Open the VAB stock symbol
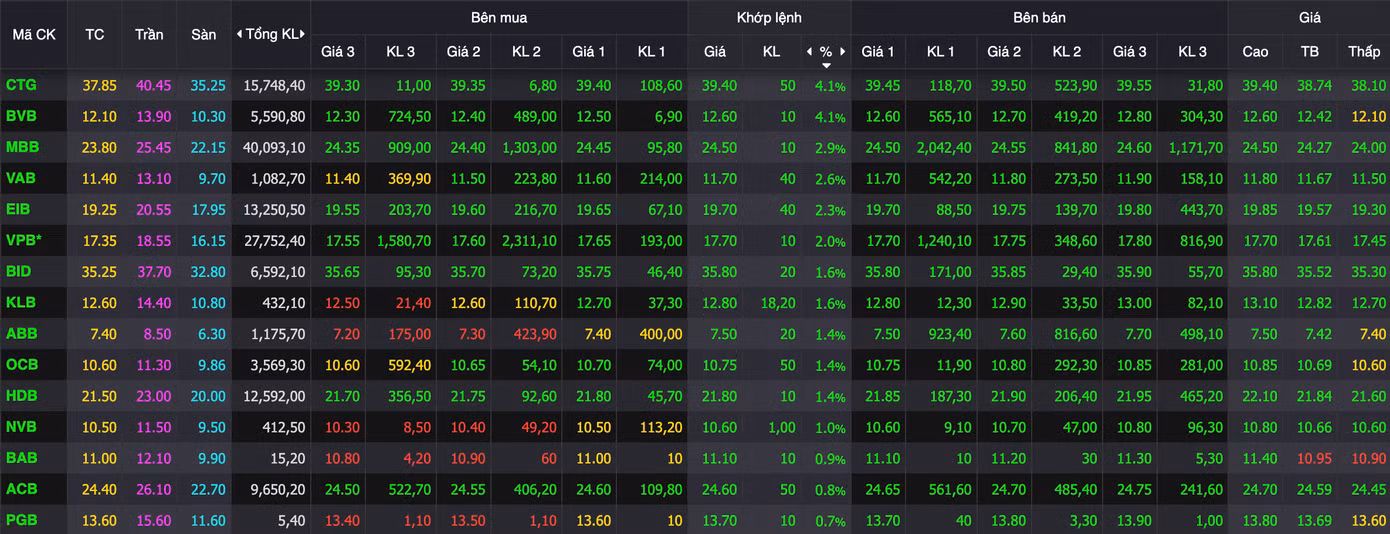The height and width of the screenshot is (534, 1390). coord(21,178)
